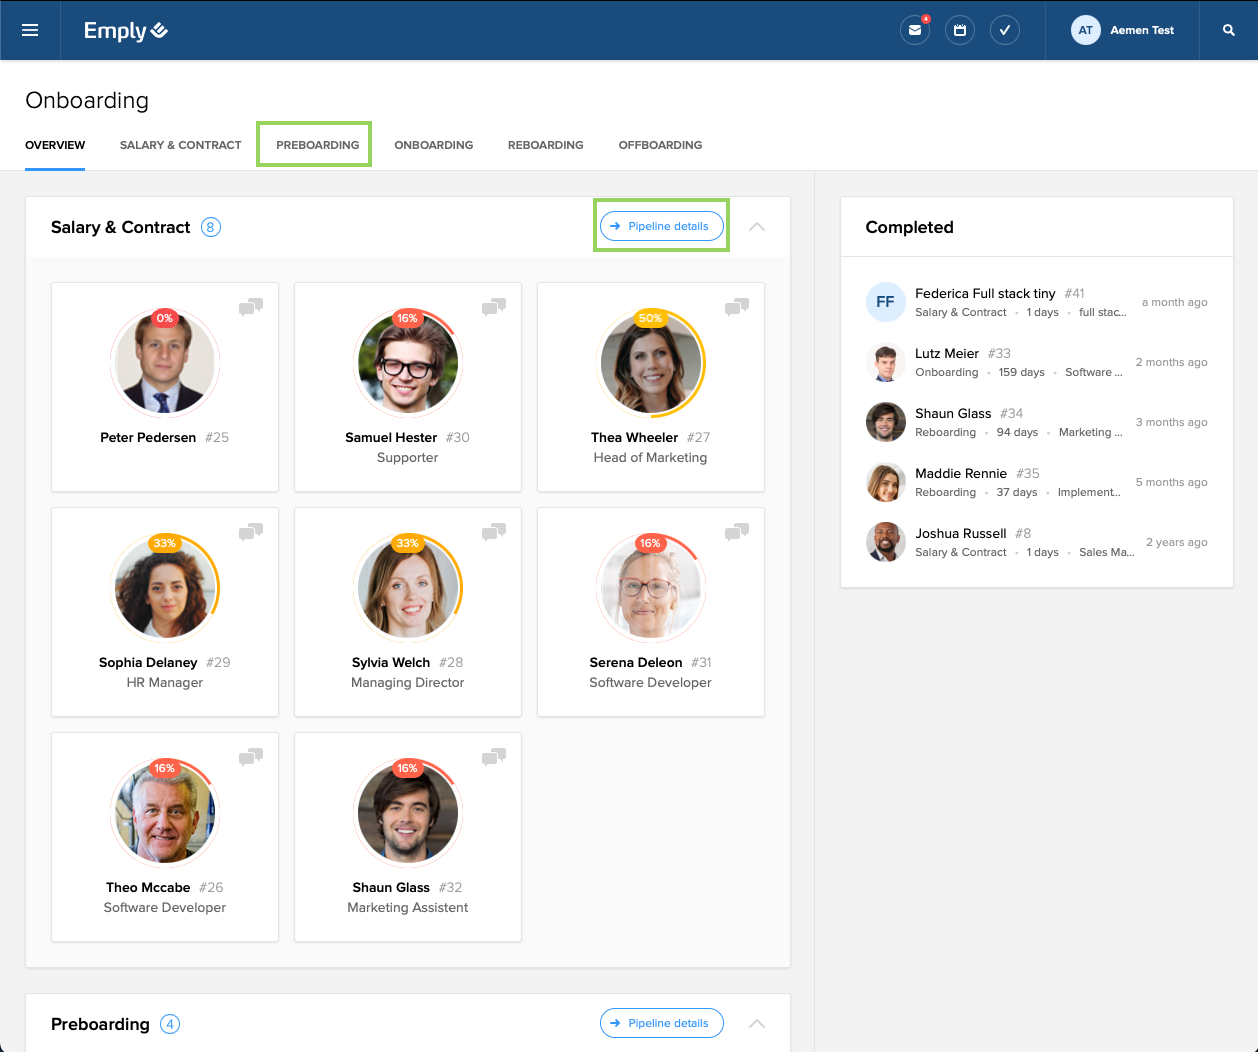
Task: Click the search magnifier icon
Action: (1228, 30)
